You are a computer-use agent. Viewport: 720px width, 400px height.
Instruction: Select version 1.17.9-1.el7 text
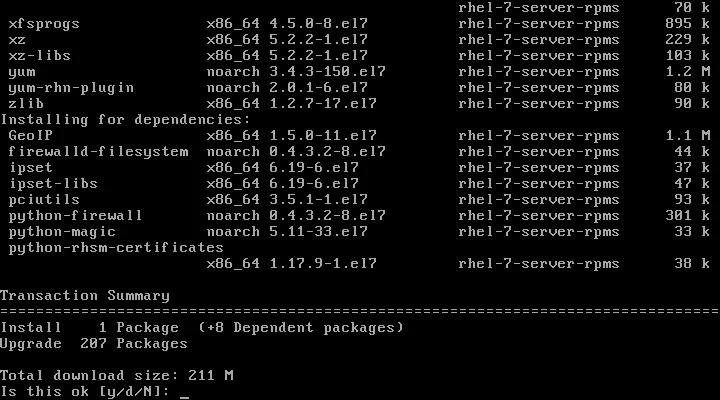coord(323,263)
